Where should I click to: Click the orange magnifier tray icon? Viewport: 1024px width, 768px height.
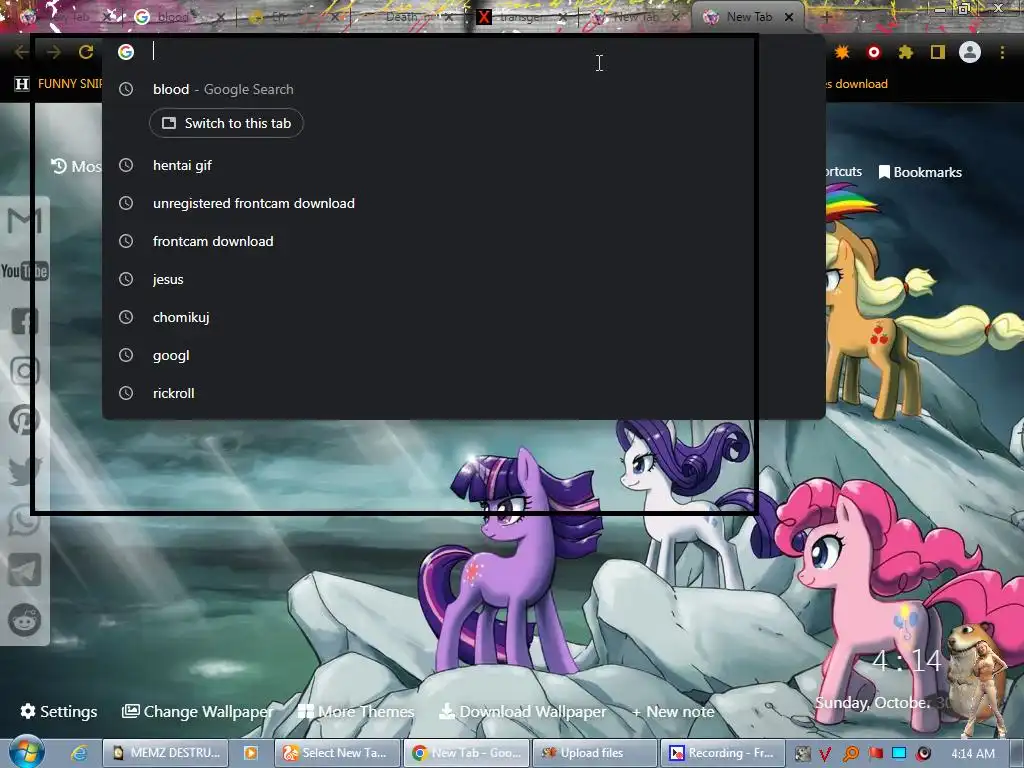[850, 754]
